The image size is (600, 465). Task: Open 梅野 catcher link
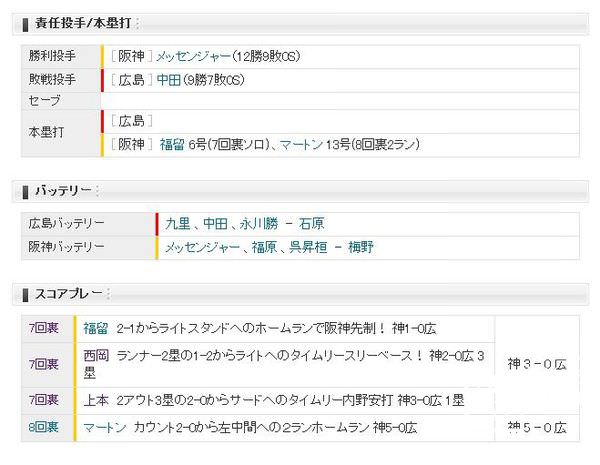pos(361,248)
